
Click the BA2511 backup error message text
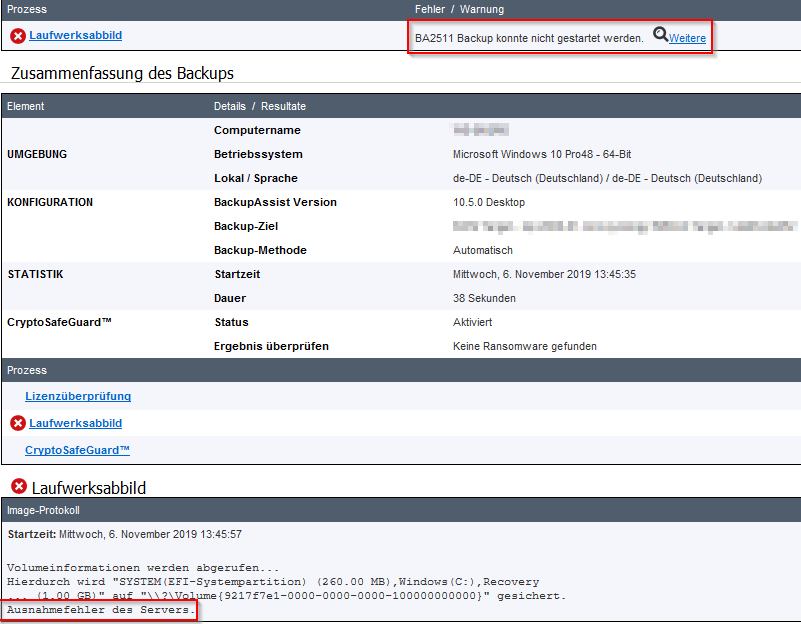tap(529, 39)
